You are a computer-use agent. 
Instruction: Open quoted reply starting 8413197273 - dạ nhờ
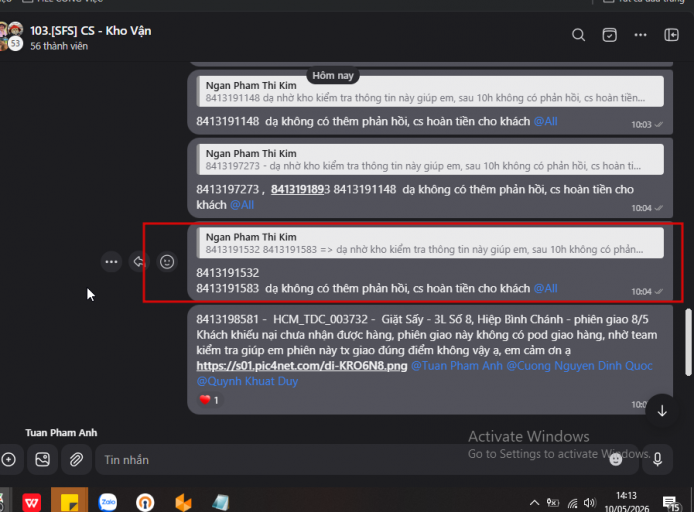point(431,160)
